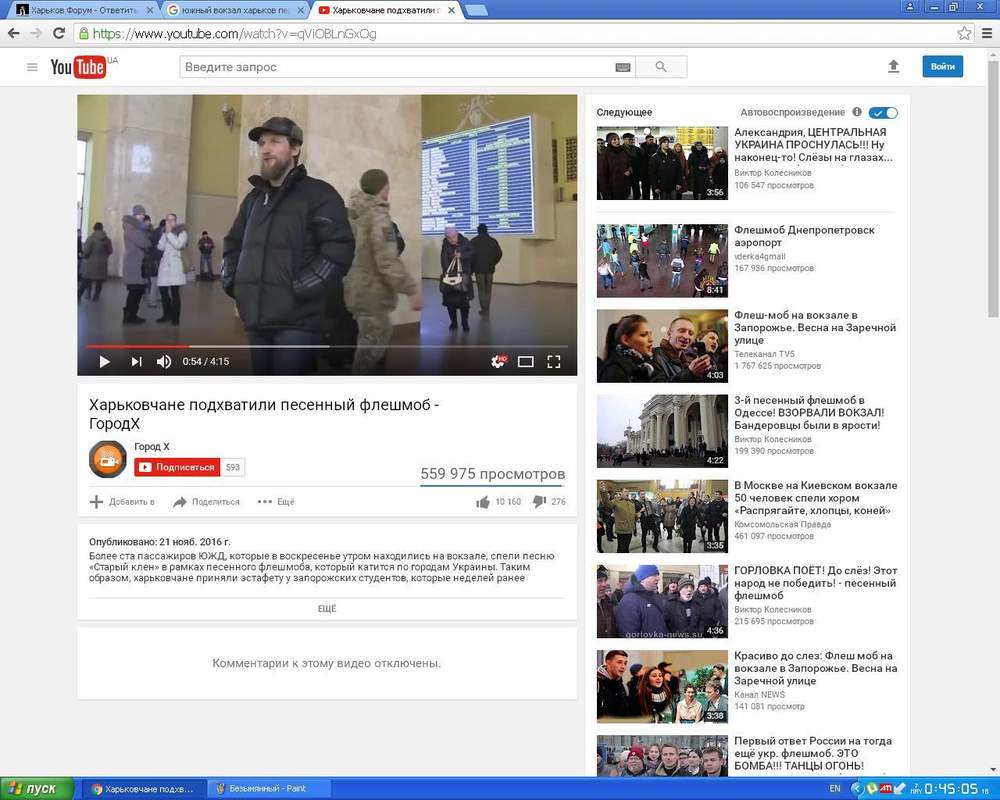Toggle the Автовоспроизведение autoplay switch
Image resolution: width=1000 pixels, height=800 pixels.
tap(883, 113)
